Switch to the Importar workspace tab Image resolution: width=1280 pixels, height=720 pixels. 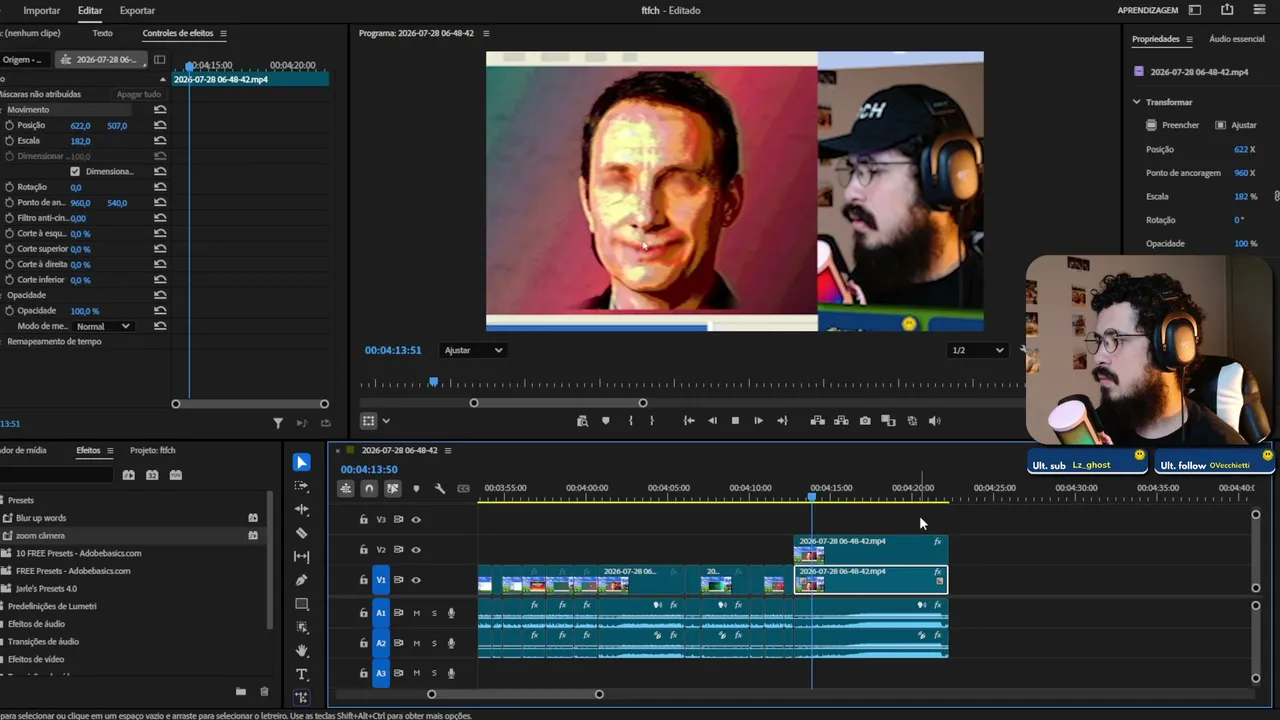[x=42, y=10]
